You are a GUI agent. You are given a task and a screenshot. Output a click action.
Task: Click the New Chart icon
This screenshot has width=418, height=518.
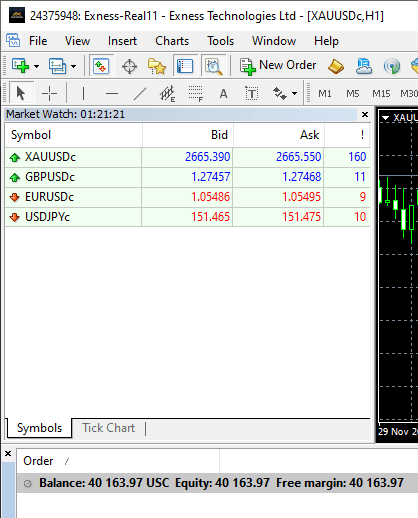(x=20, y=66)
